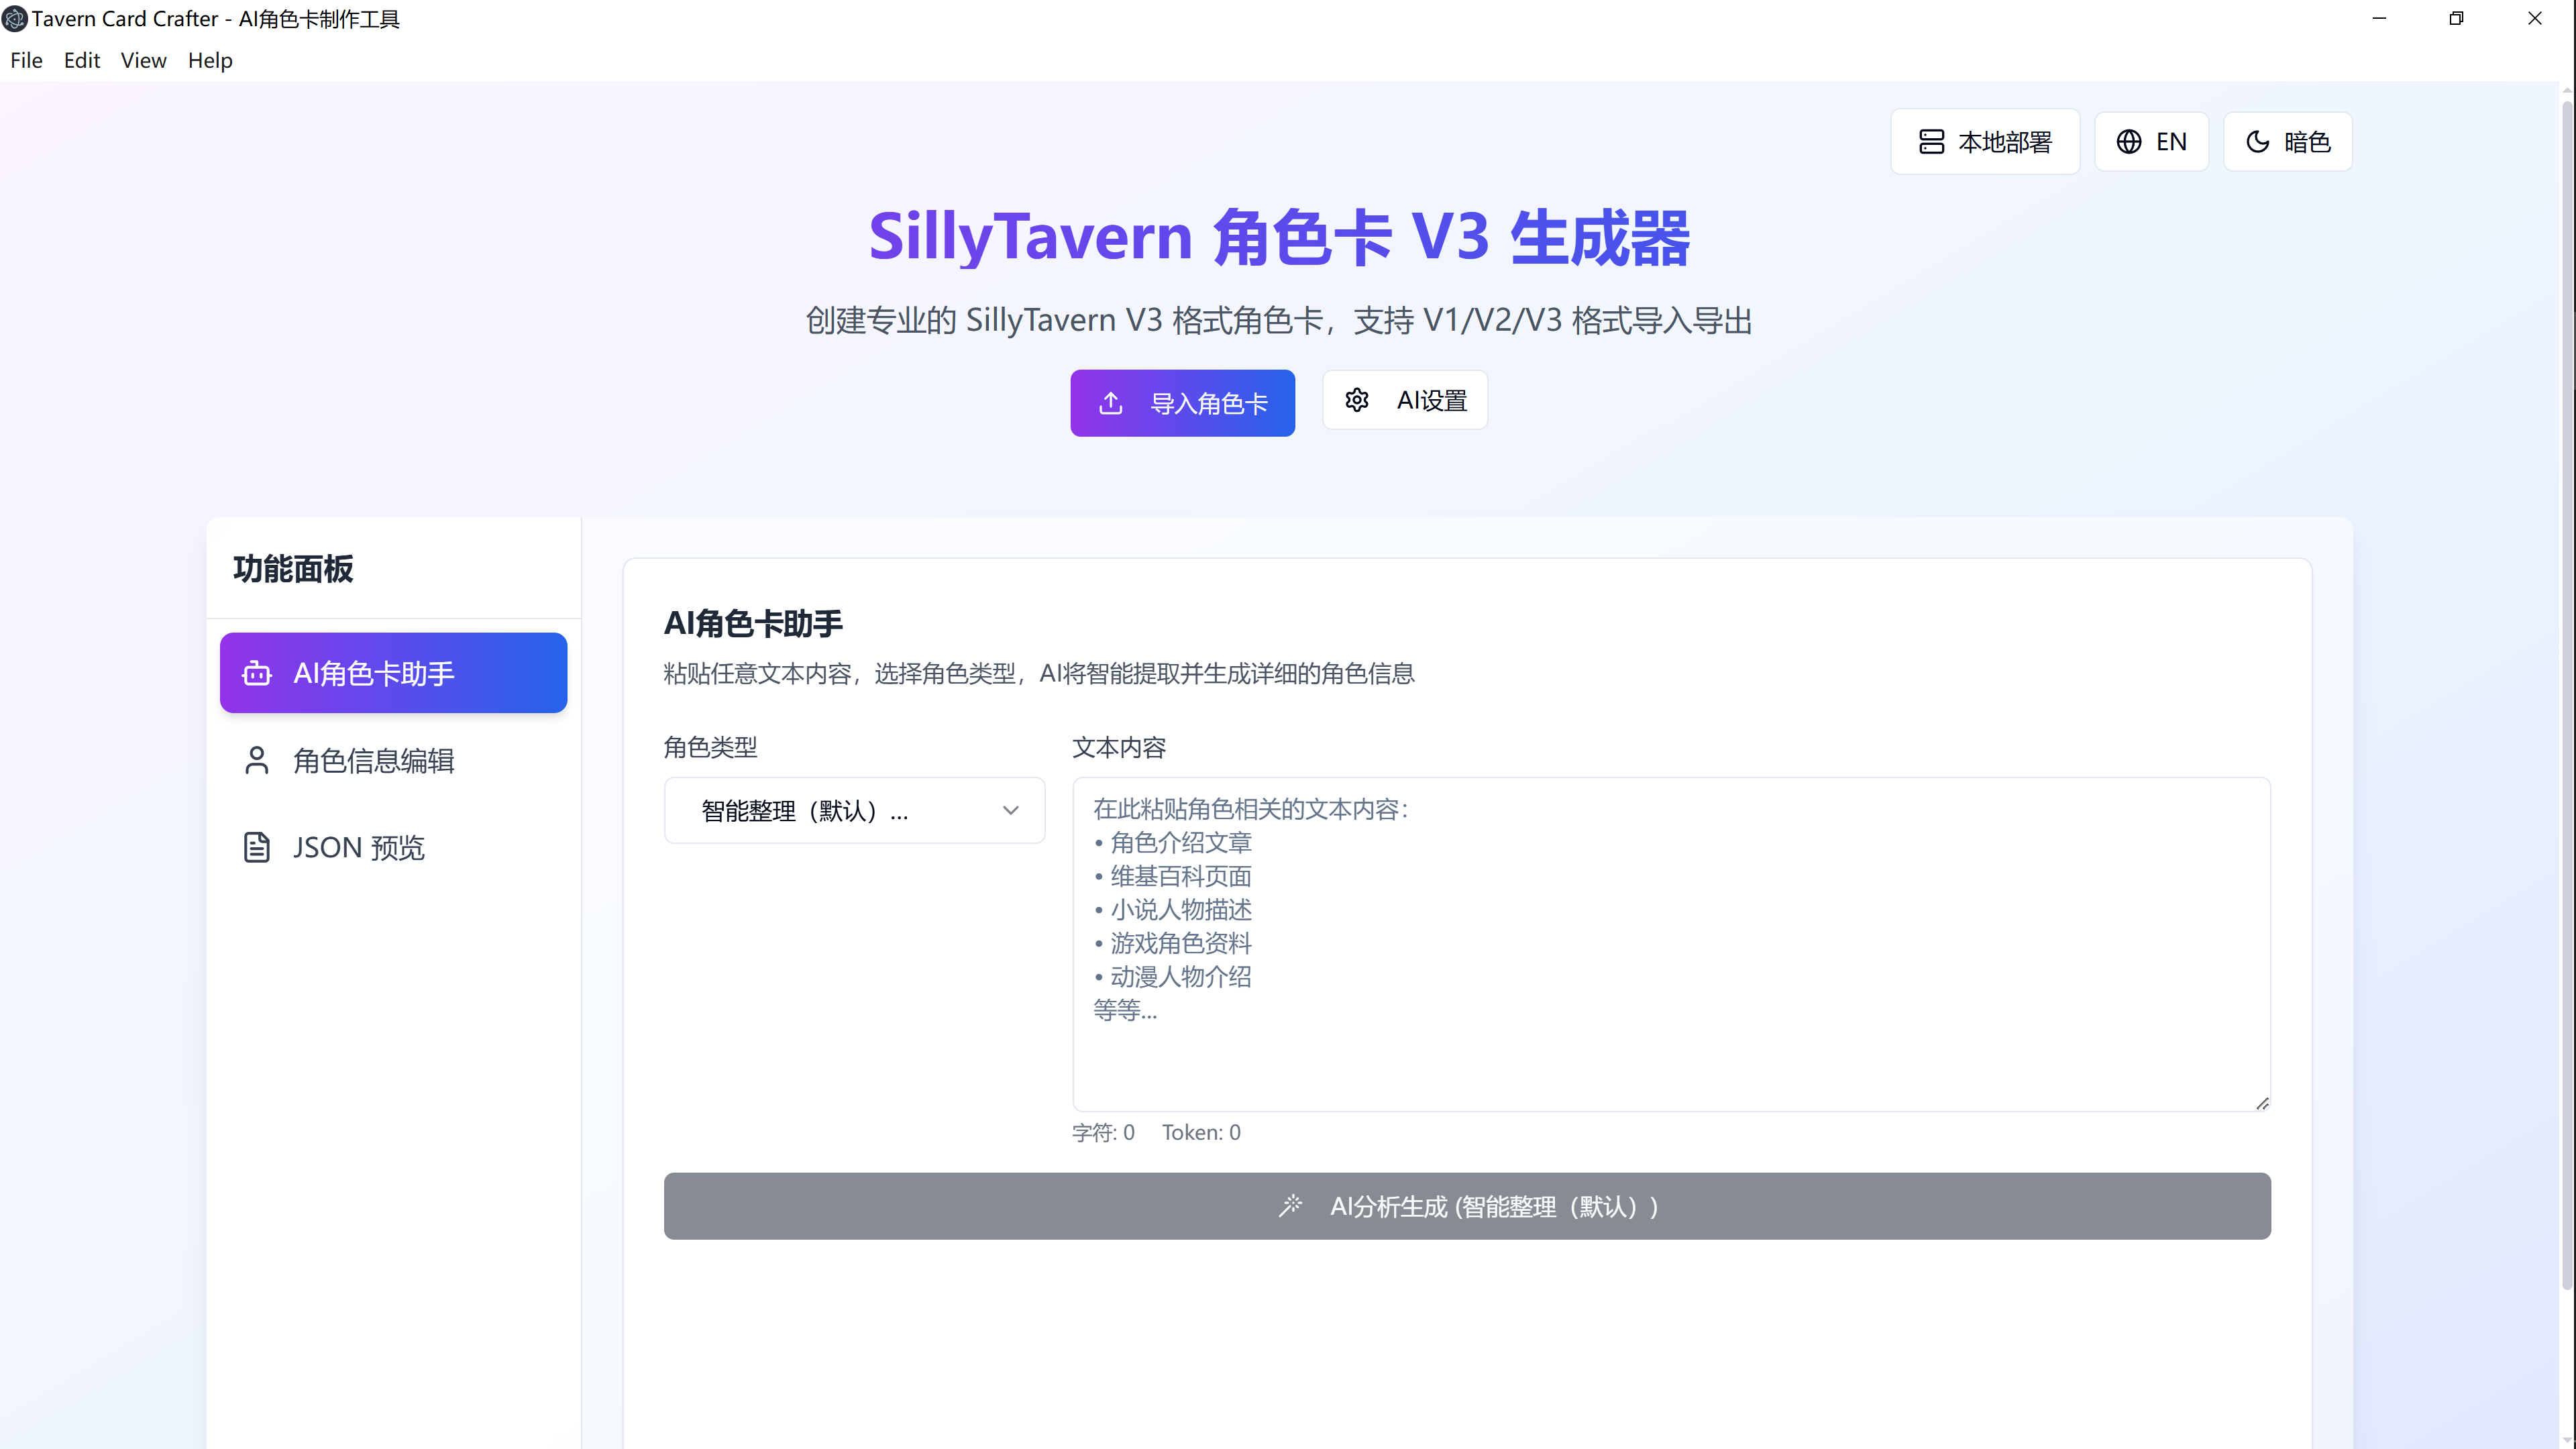Click the robot icon beside AI角色卡助手
Viewport: 2576px width, 1449px height.
pos(257,673)
